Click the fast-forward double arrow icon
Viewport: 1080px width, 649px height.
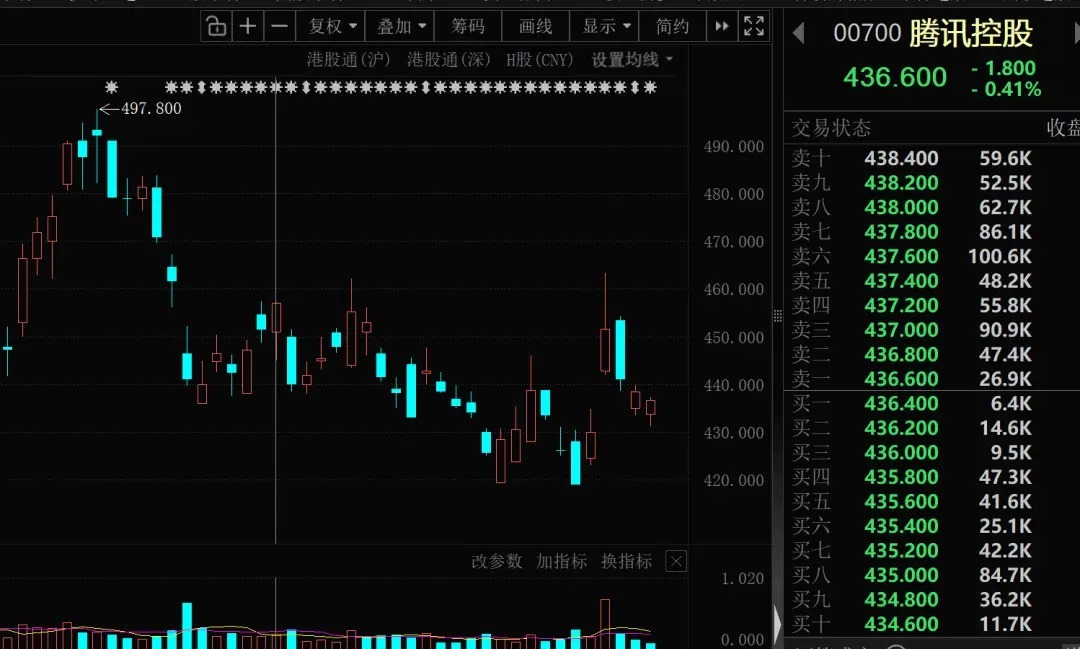coord(721,26)
